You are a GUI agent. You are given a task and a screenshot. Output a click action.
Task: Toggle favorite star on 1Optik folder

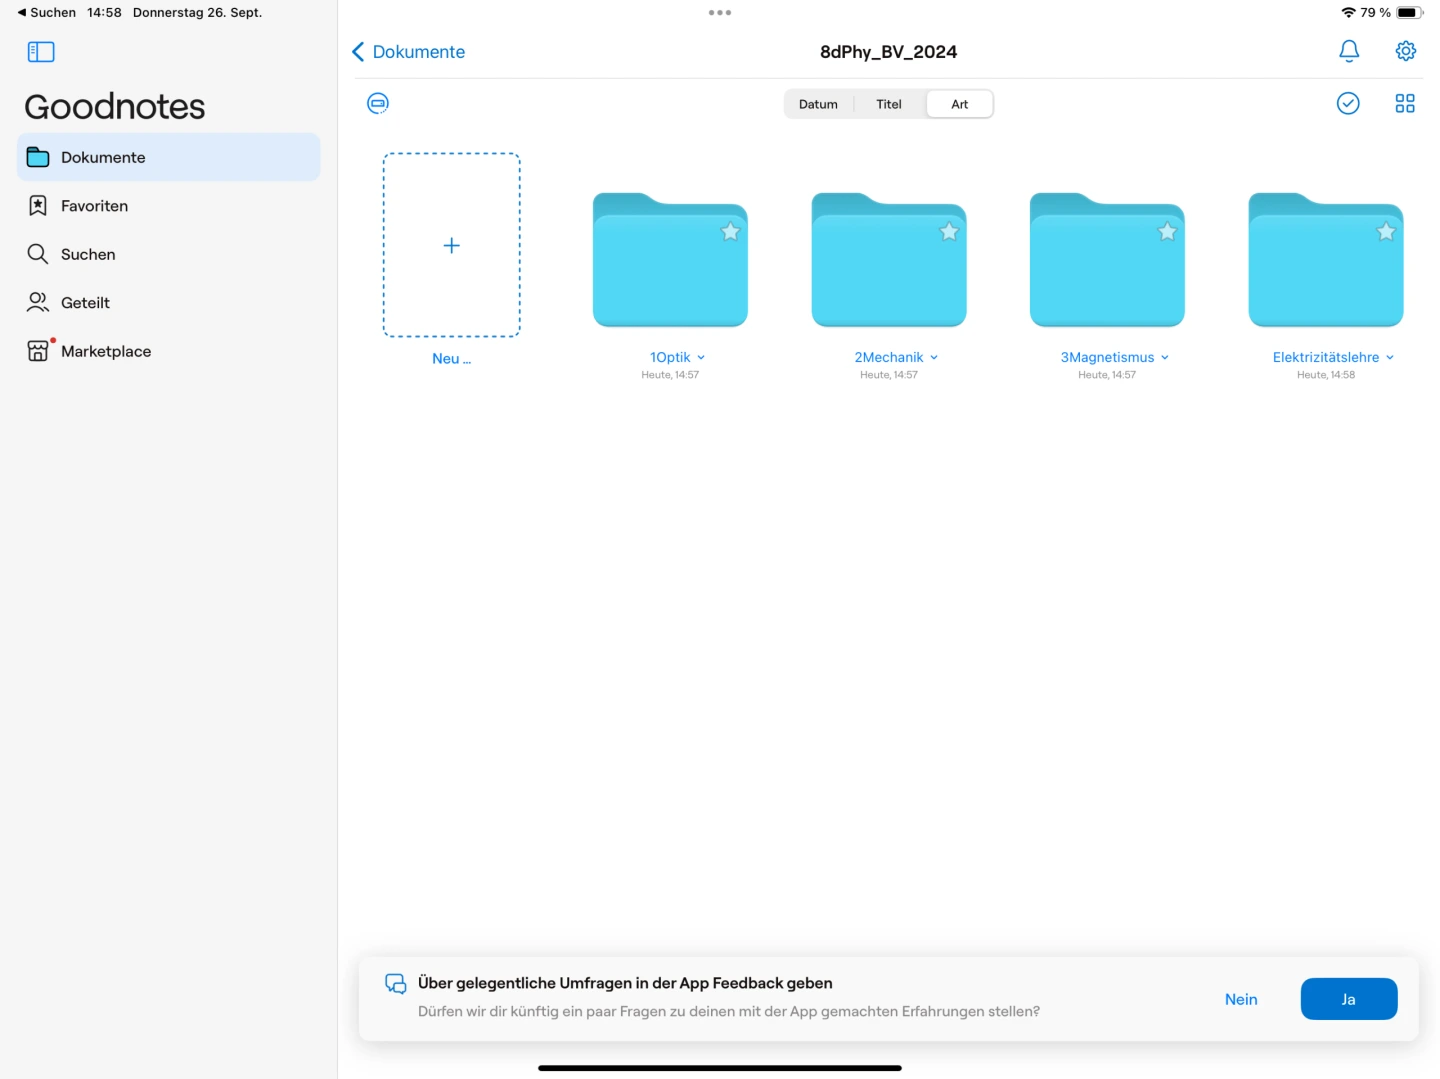pyautogui.click(x=730, y=232)
